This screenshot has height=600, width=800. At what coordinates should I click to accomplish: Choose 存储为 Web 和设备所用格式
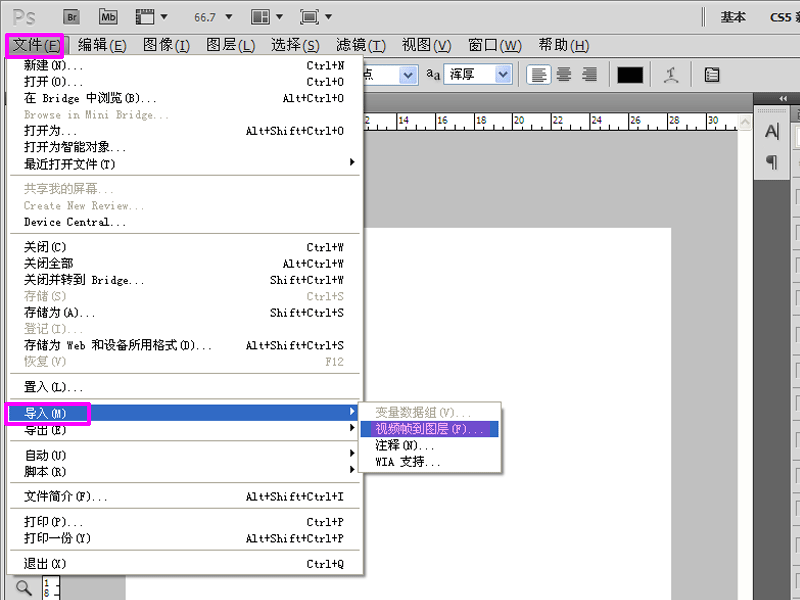(x=185, y=345)
